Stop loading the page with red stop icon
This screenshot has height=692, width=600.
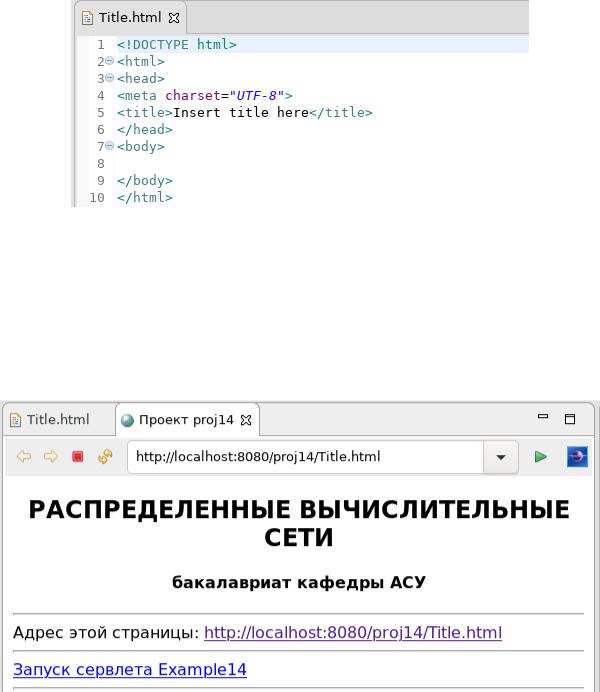click(78, 456)
